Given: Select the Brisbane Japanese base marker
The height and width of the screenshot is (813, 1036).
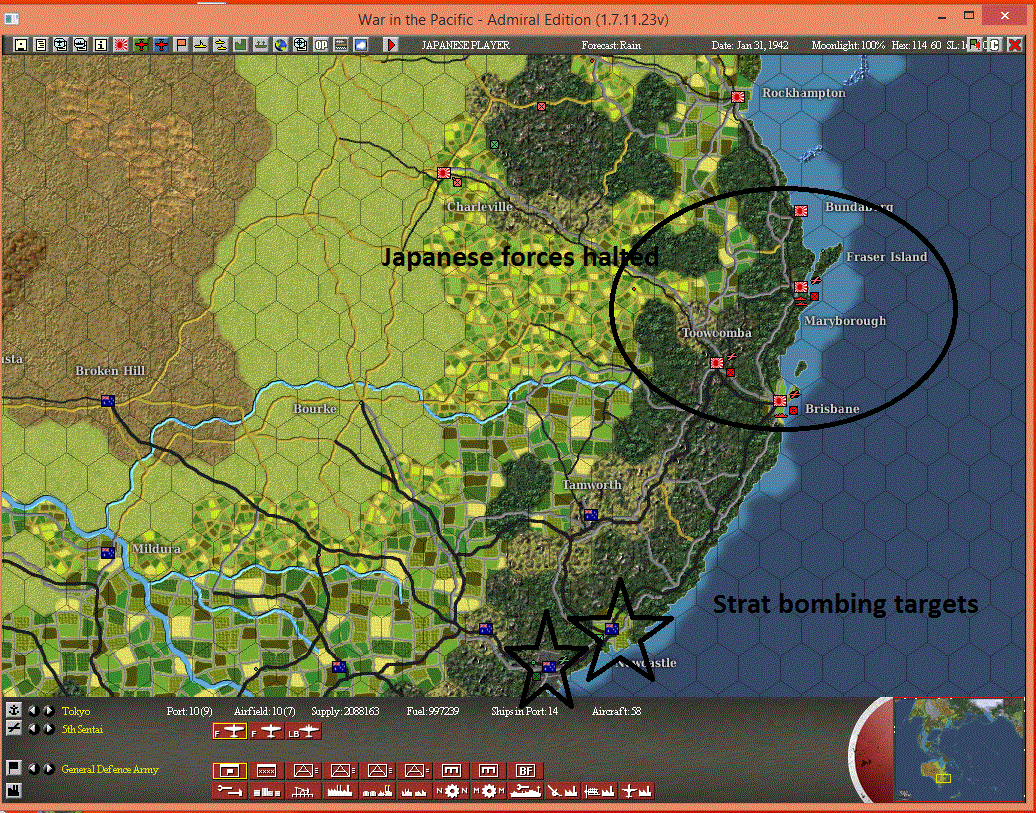Looking at the screenshot, I should [x=780, y=401].
